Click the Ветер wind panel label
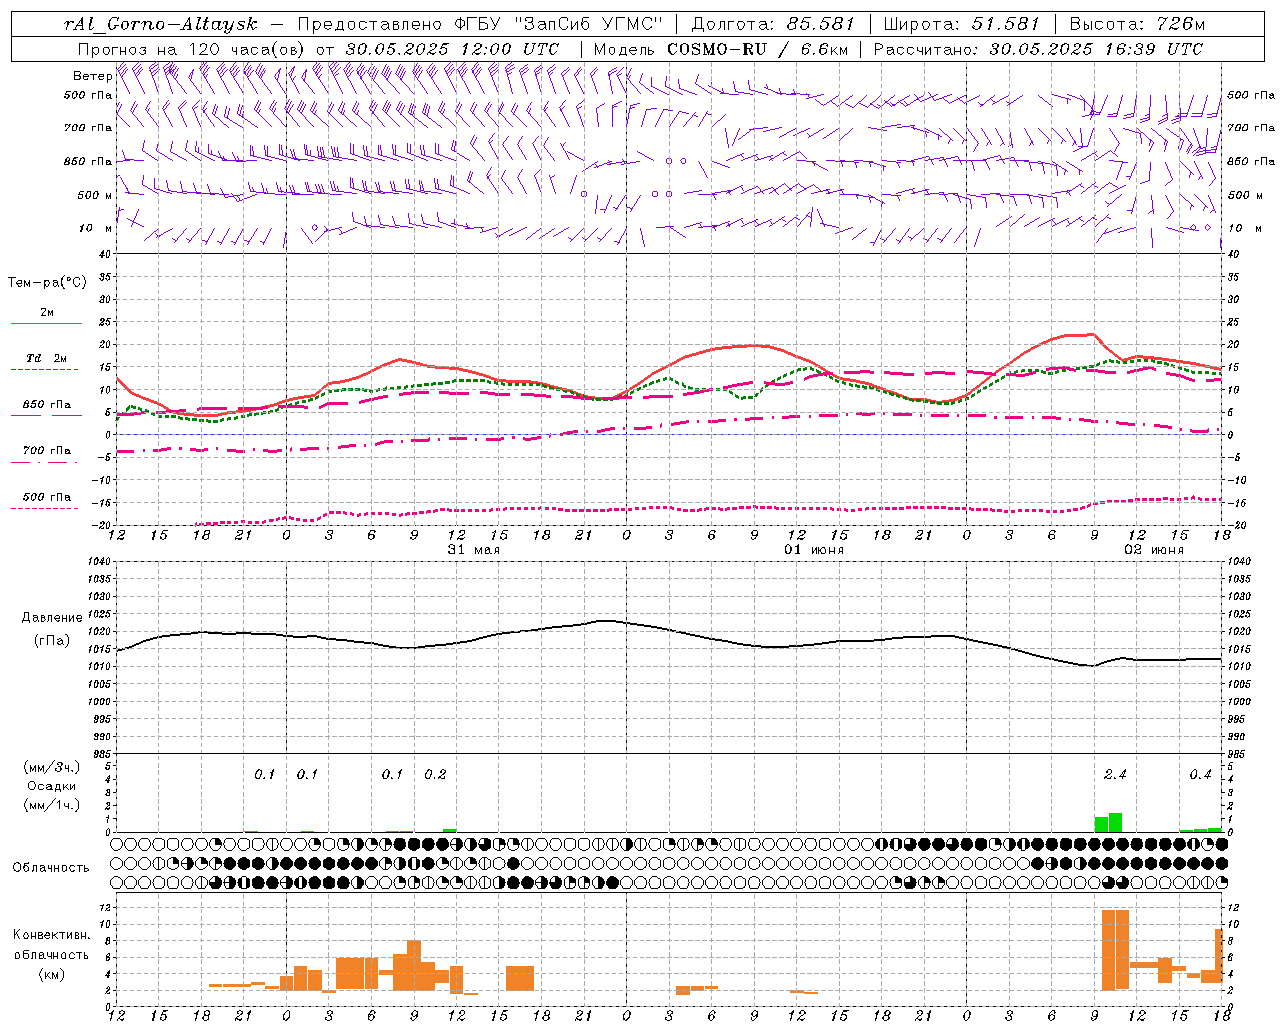 tap(92, 76)
